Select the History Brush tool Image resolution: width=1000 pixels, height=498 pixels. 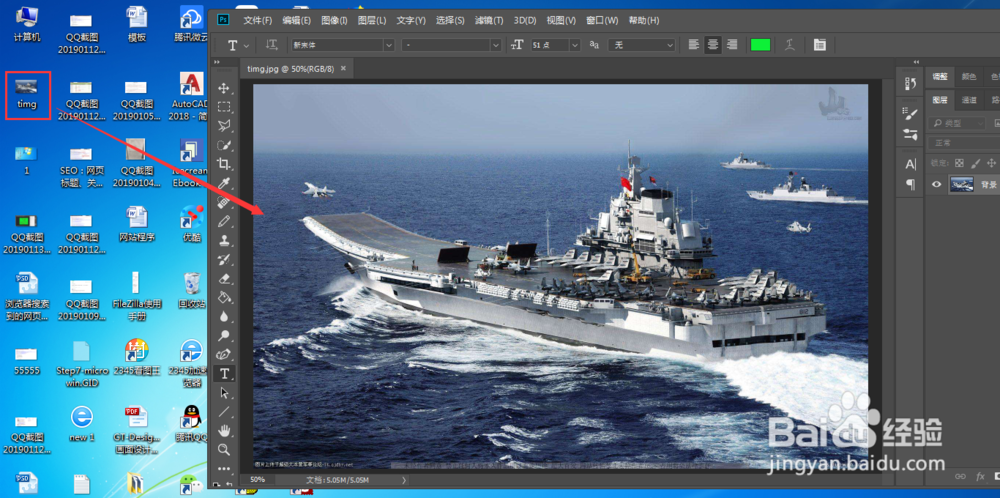(224, 260)
